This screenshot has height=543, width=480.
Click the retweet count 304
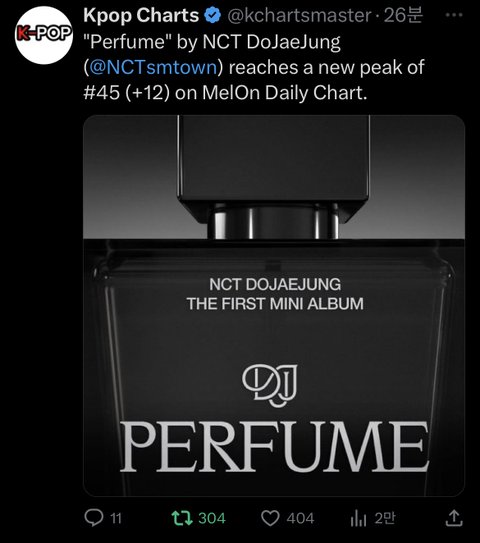(x=212, y=518)
